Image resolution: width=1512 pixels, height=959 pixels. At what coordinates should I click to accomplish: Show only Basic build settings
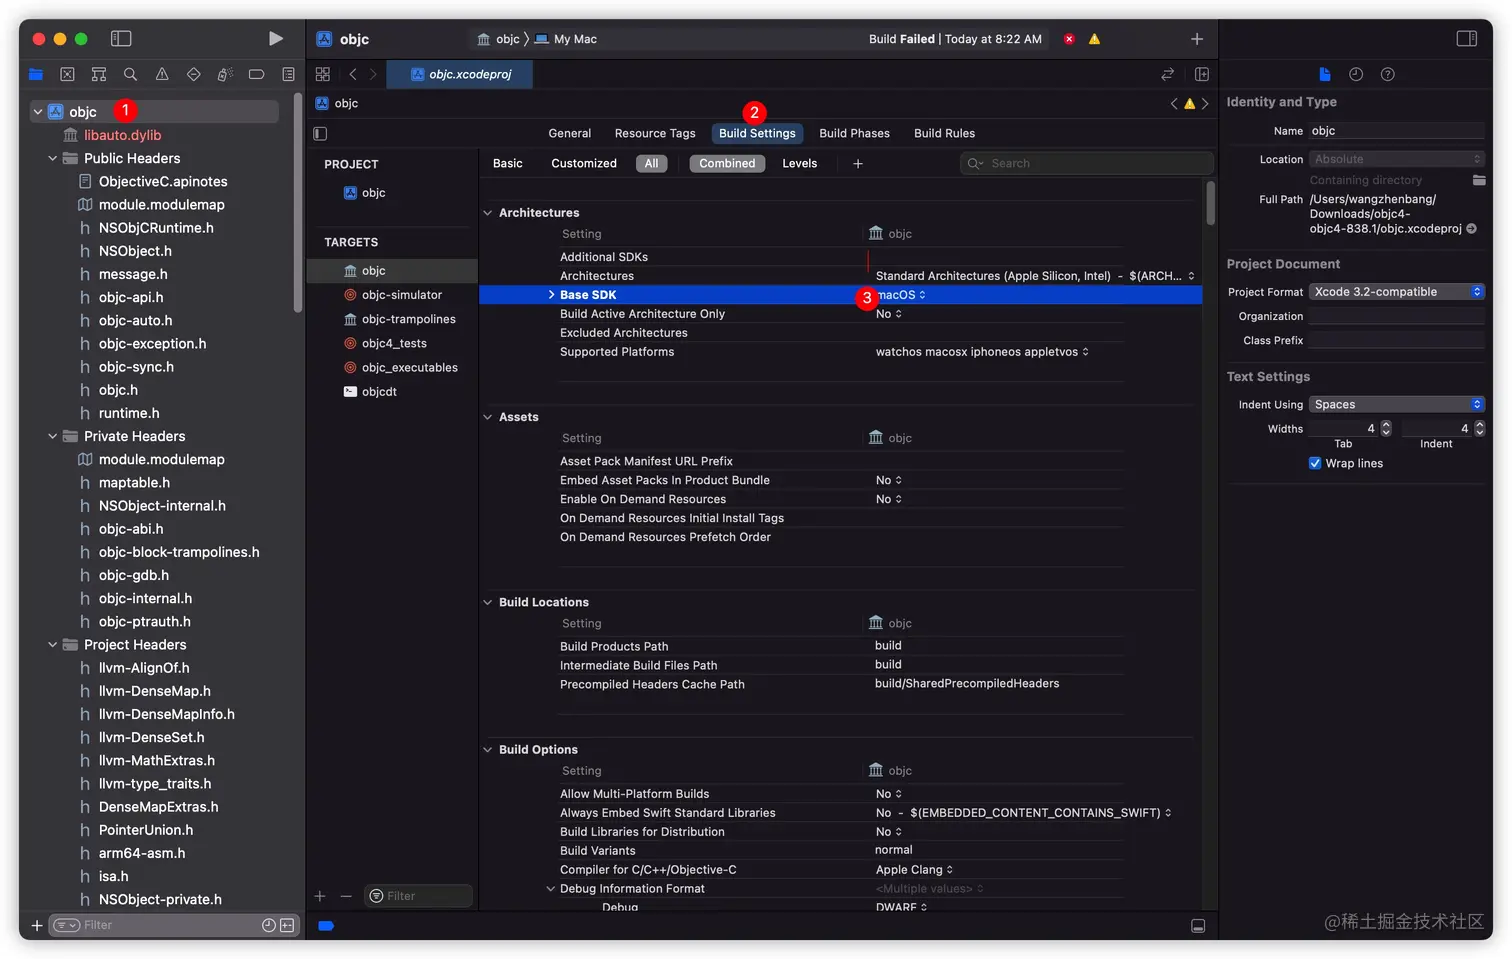pyautogui.click(x=508, y=164)
